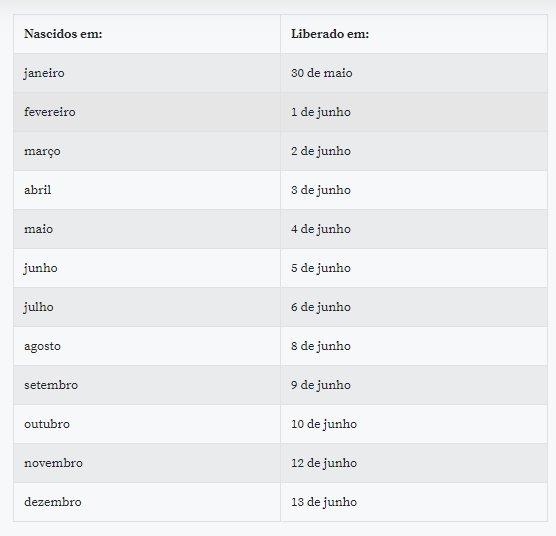Click the '5 de junho' date
The width and height of the screenshot is (556, 536).
321,268
